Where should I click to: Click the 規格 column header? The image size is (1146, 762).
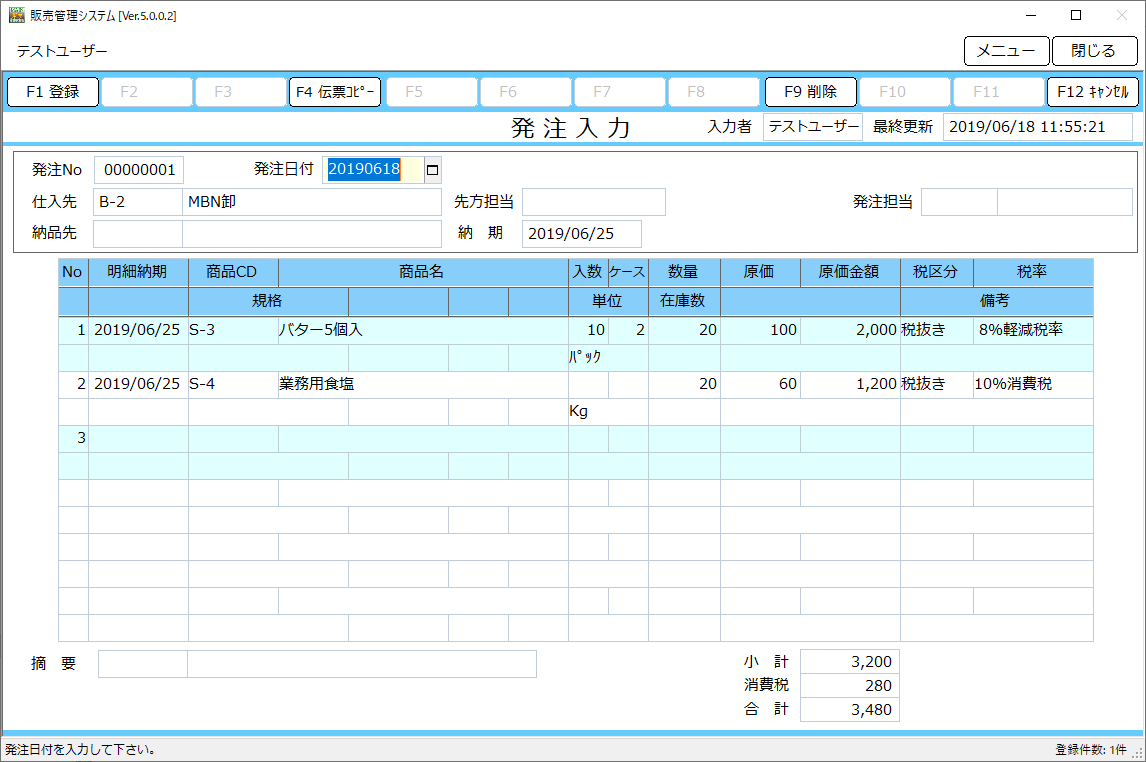[x=268, y=301]
